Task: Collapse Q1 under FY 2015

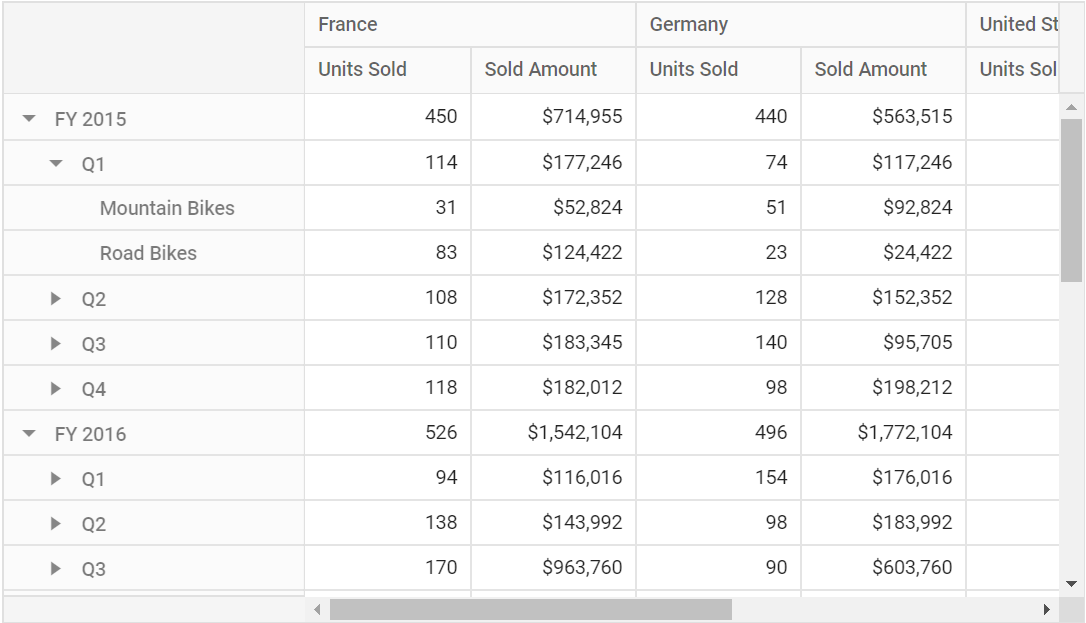Action: pyautogui.click(x=56, y=163)
